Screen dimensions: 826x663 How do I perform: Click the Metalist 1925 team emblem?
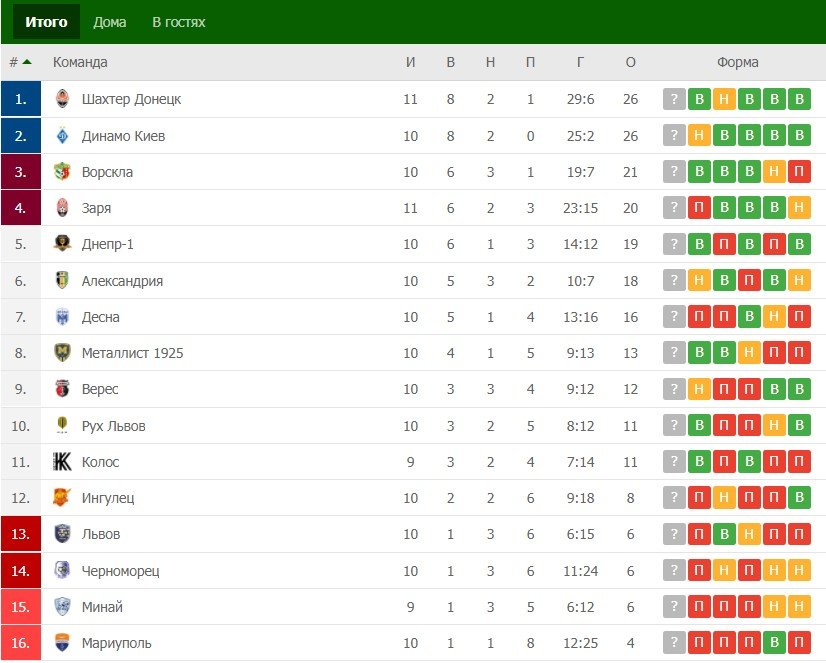tap(62, 353)
